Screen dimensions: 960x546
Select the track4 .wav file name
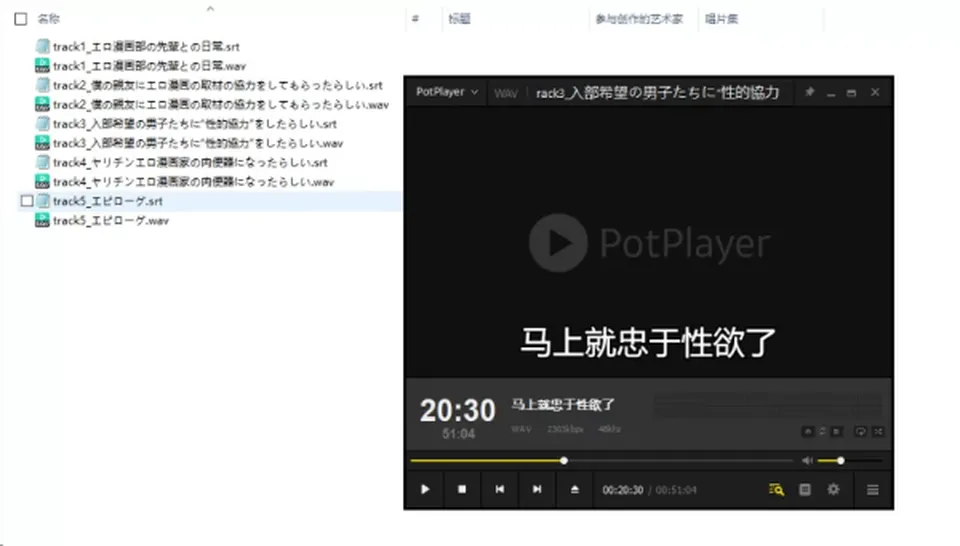click(x=193, y=182)
